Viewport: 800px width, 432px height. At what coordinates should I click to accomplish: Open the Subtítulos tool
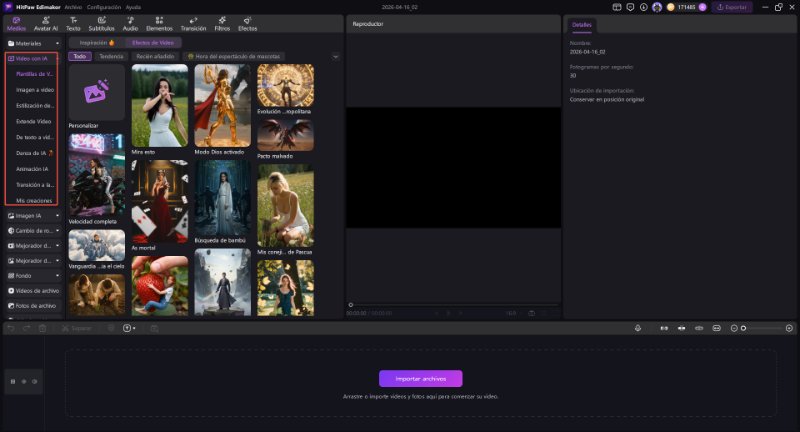click(x=102, y=24)
